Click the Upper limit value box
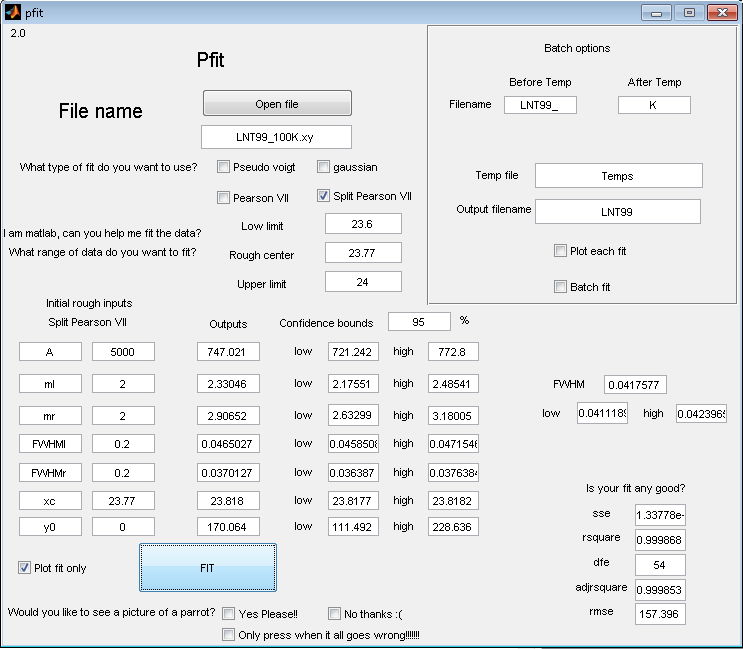The width and height of the screenshot is (743, 649). click(x=362, y=283)
